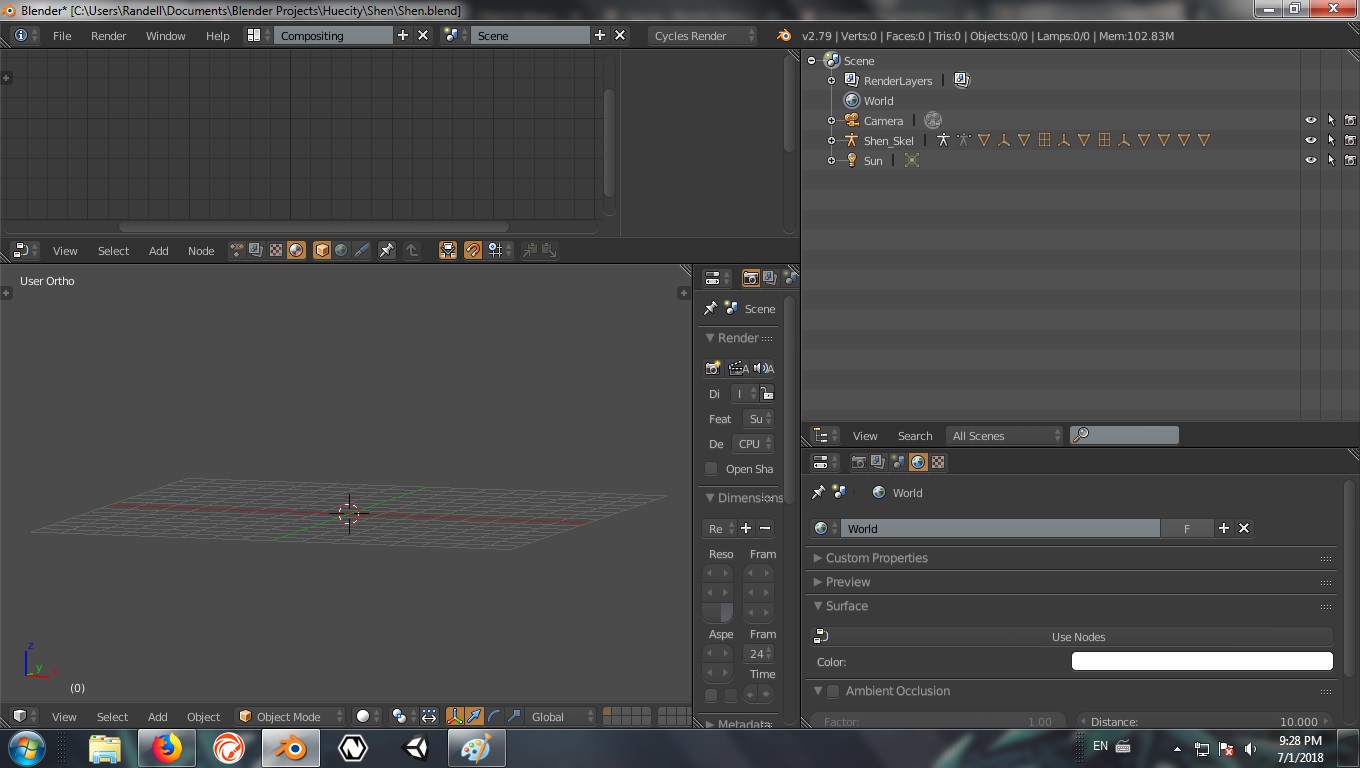
Task: Click the copy nodes icon in node header
Action: [x=530, y=250]
